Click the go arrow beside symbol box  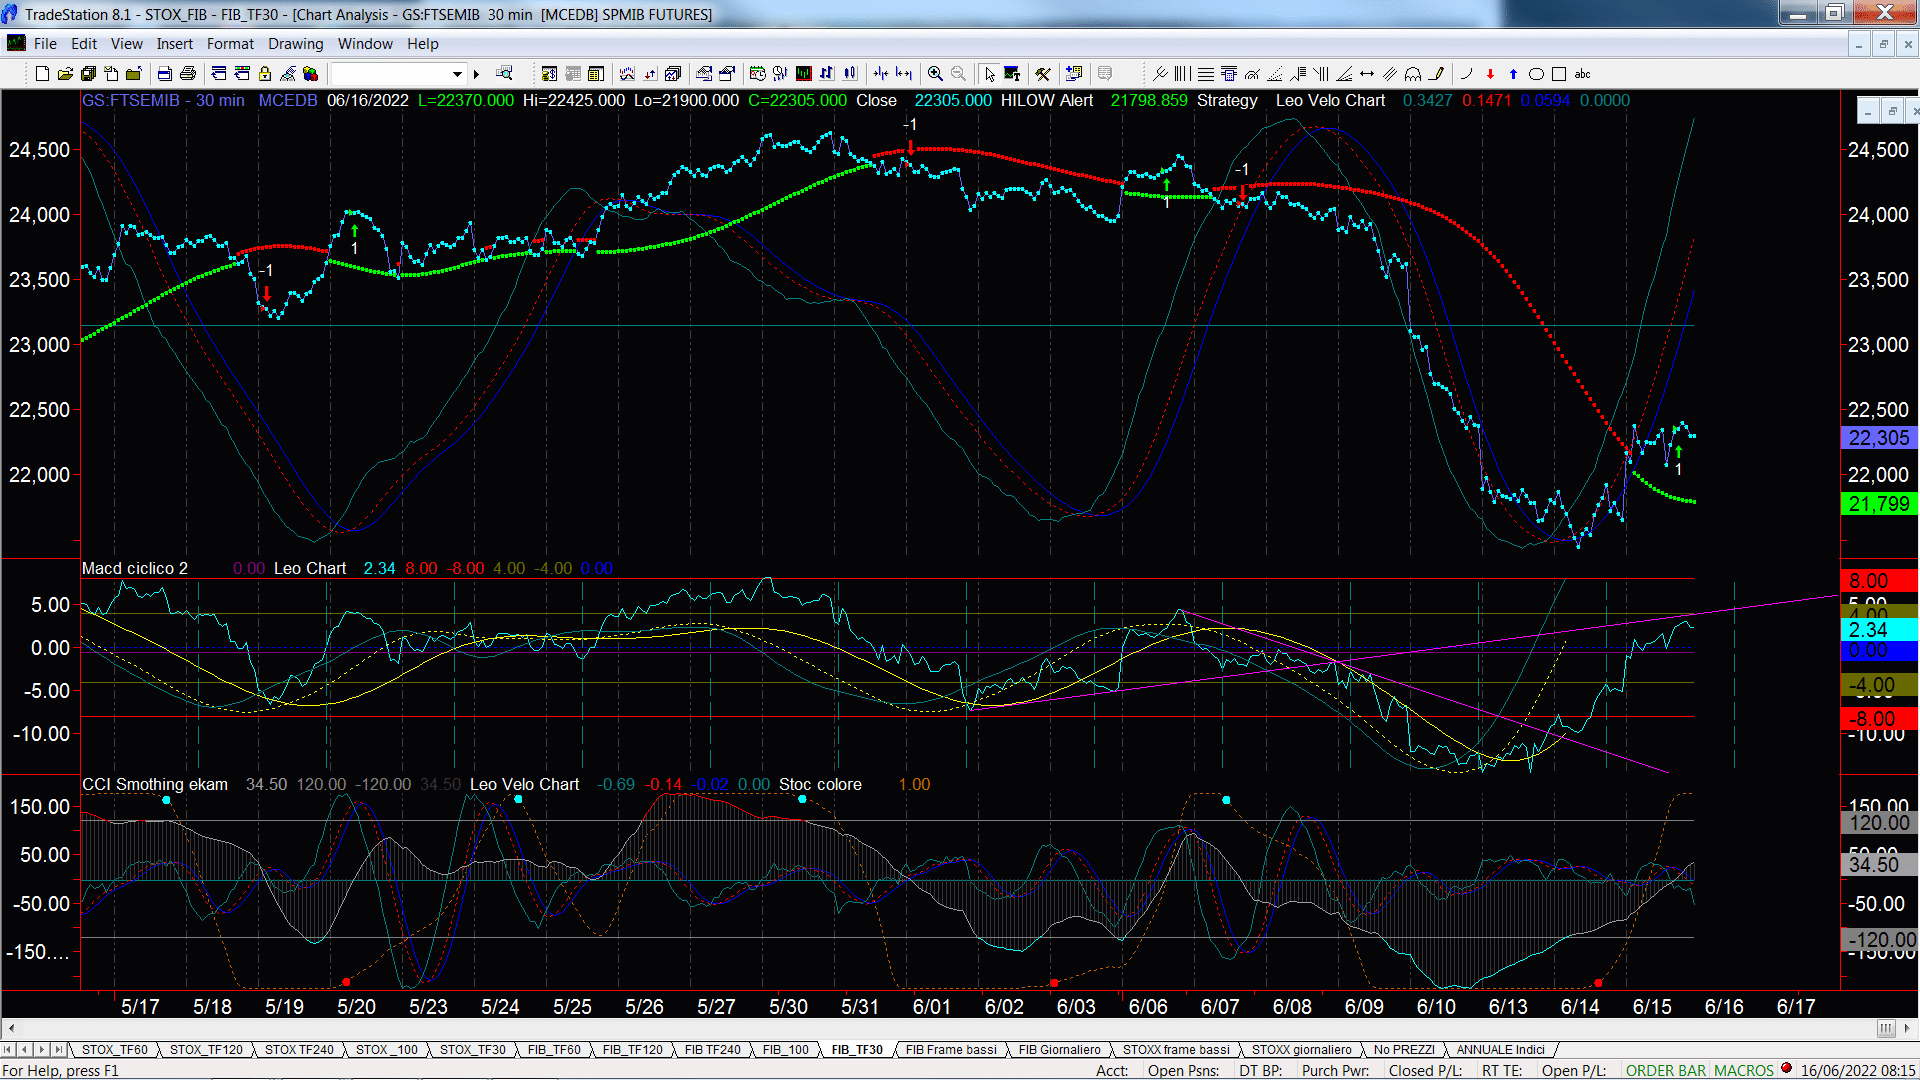(x=477, y=74)
